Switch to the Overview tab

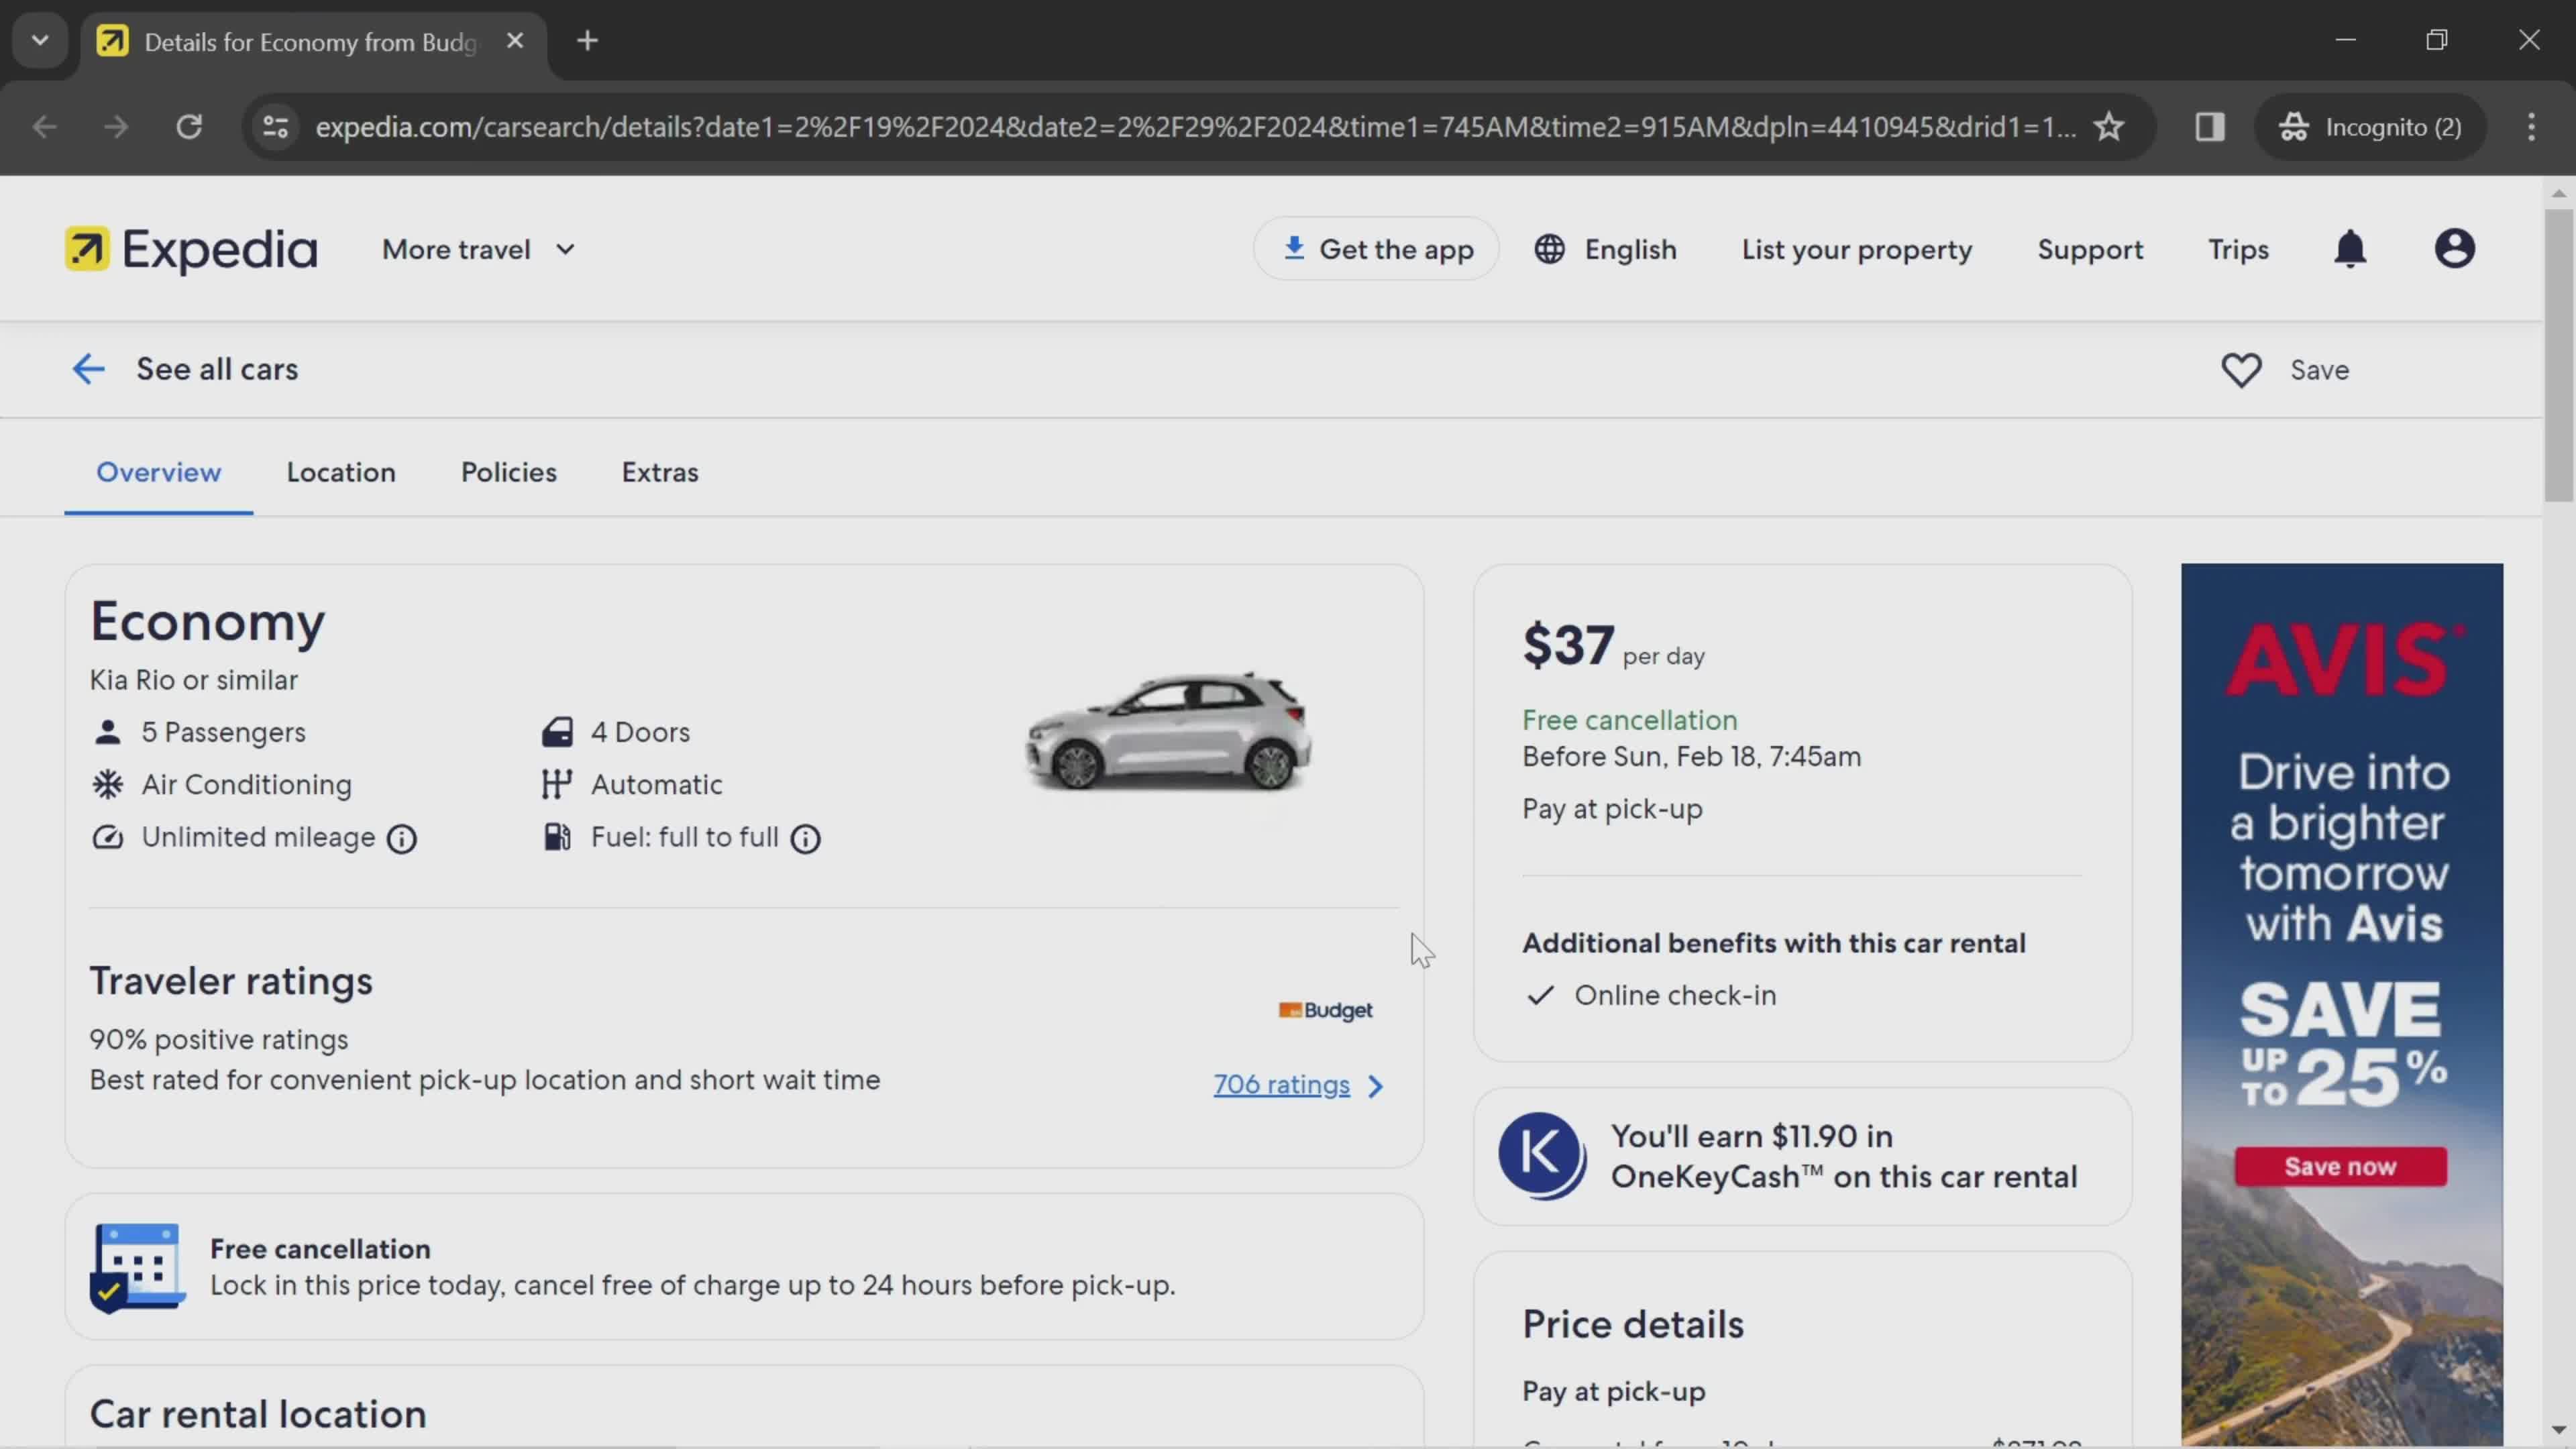(158, 472)
